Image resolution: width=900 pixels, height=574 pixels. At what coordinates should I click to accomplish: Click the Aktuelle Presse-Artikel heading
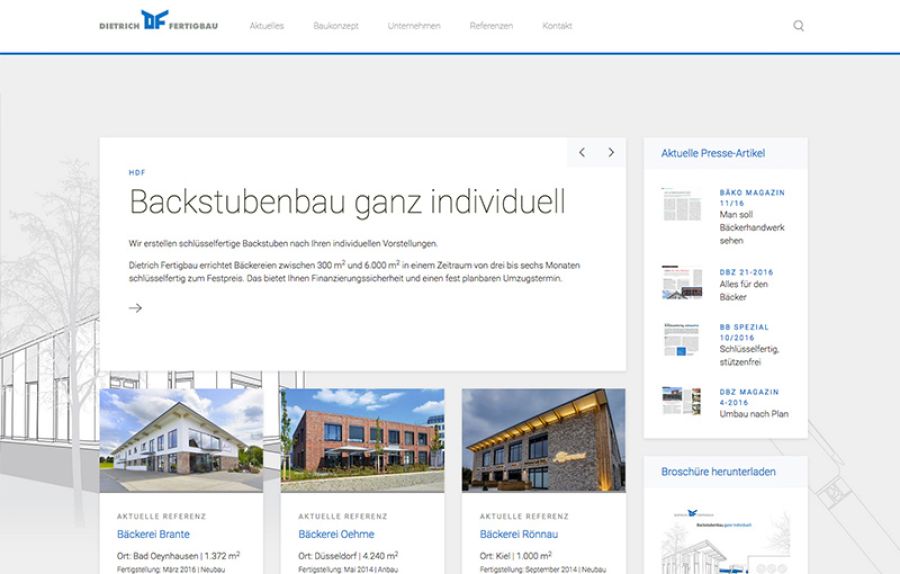[713, 153]
